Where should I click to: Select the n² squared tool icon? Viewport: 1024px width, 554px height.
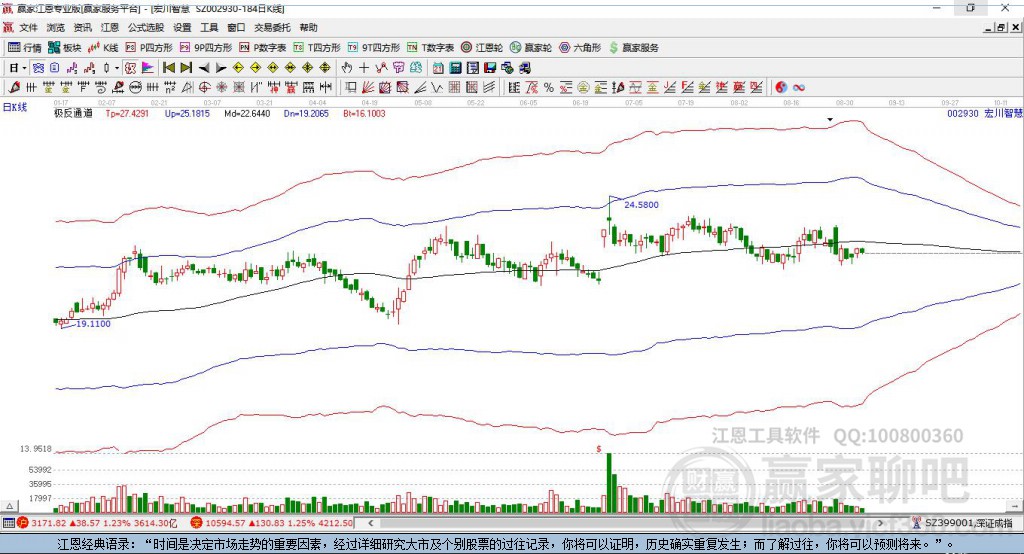(x=170, y=88)
